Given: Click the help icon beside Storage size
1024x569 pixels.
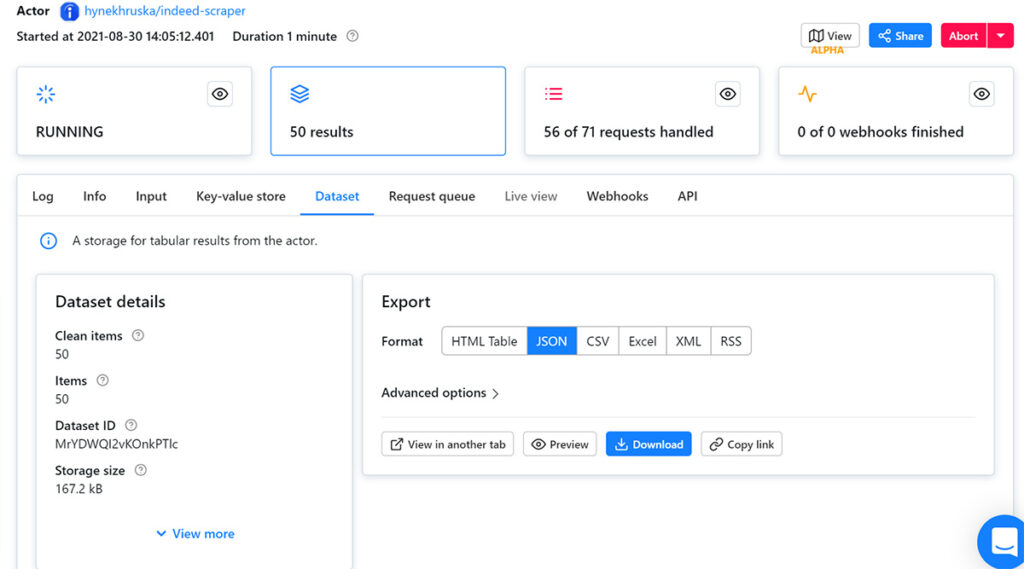Looking at the screenshot, I should click(140, 470).
